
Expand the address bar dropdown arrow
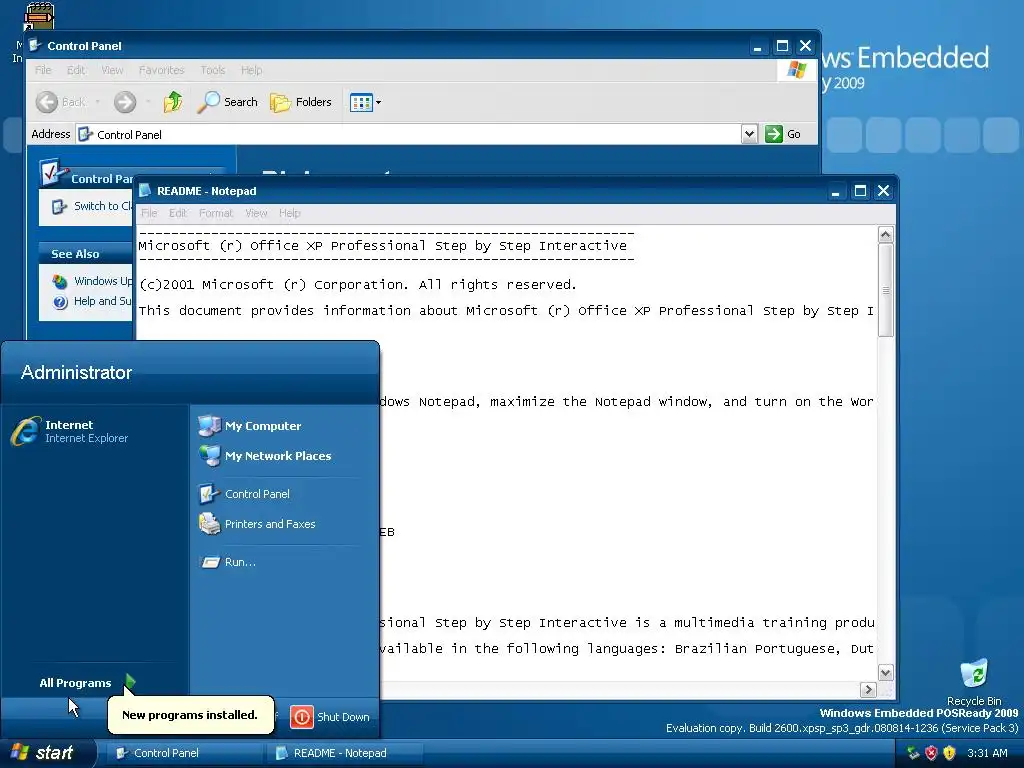(750, 135)
